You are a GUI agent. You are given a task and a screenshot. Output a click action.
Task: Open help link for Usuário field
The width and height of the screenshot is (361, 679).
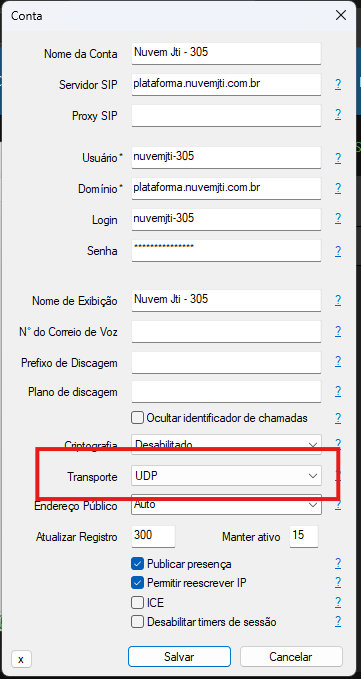(x=338, y=158)
